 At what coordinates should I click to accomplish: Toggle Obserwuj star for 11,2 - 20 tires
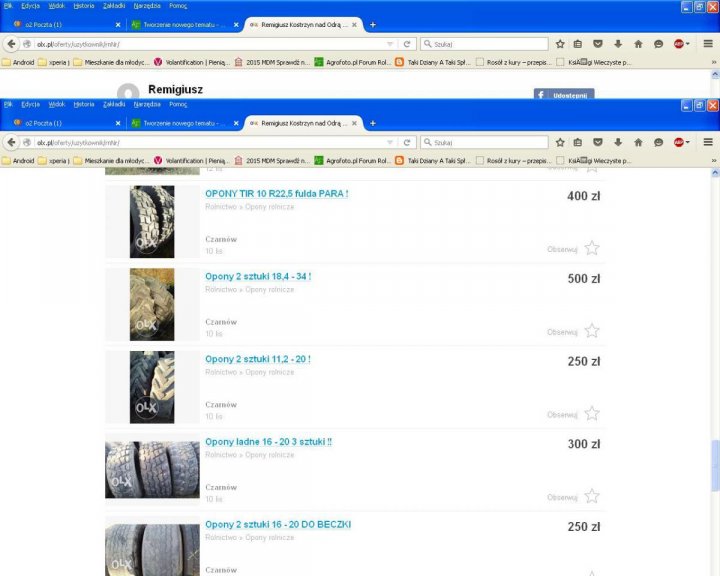(592, 414)
